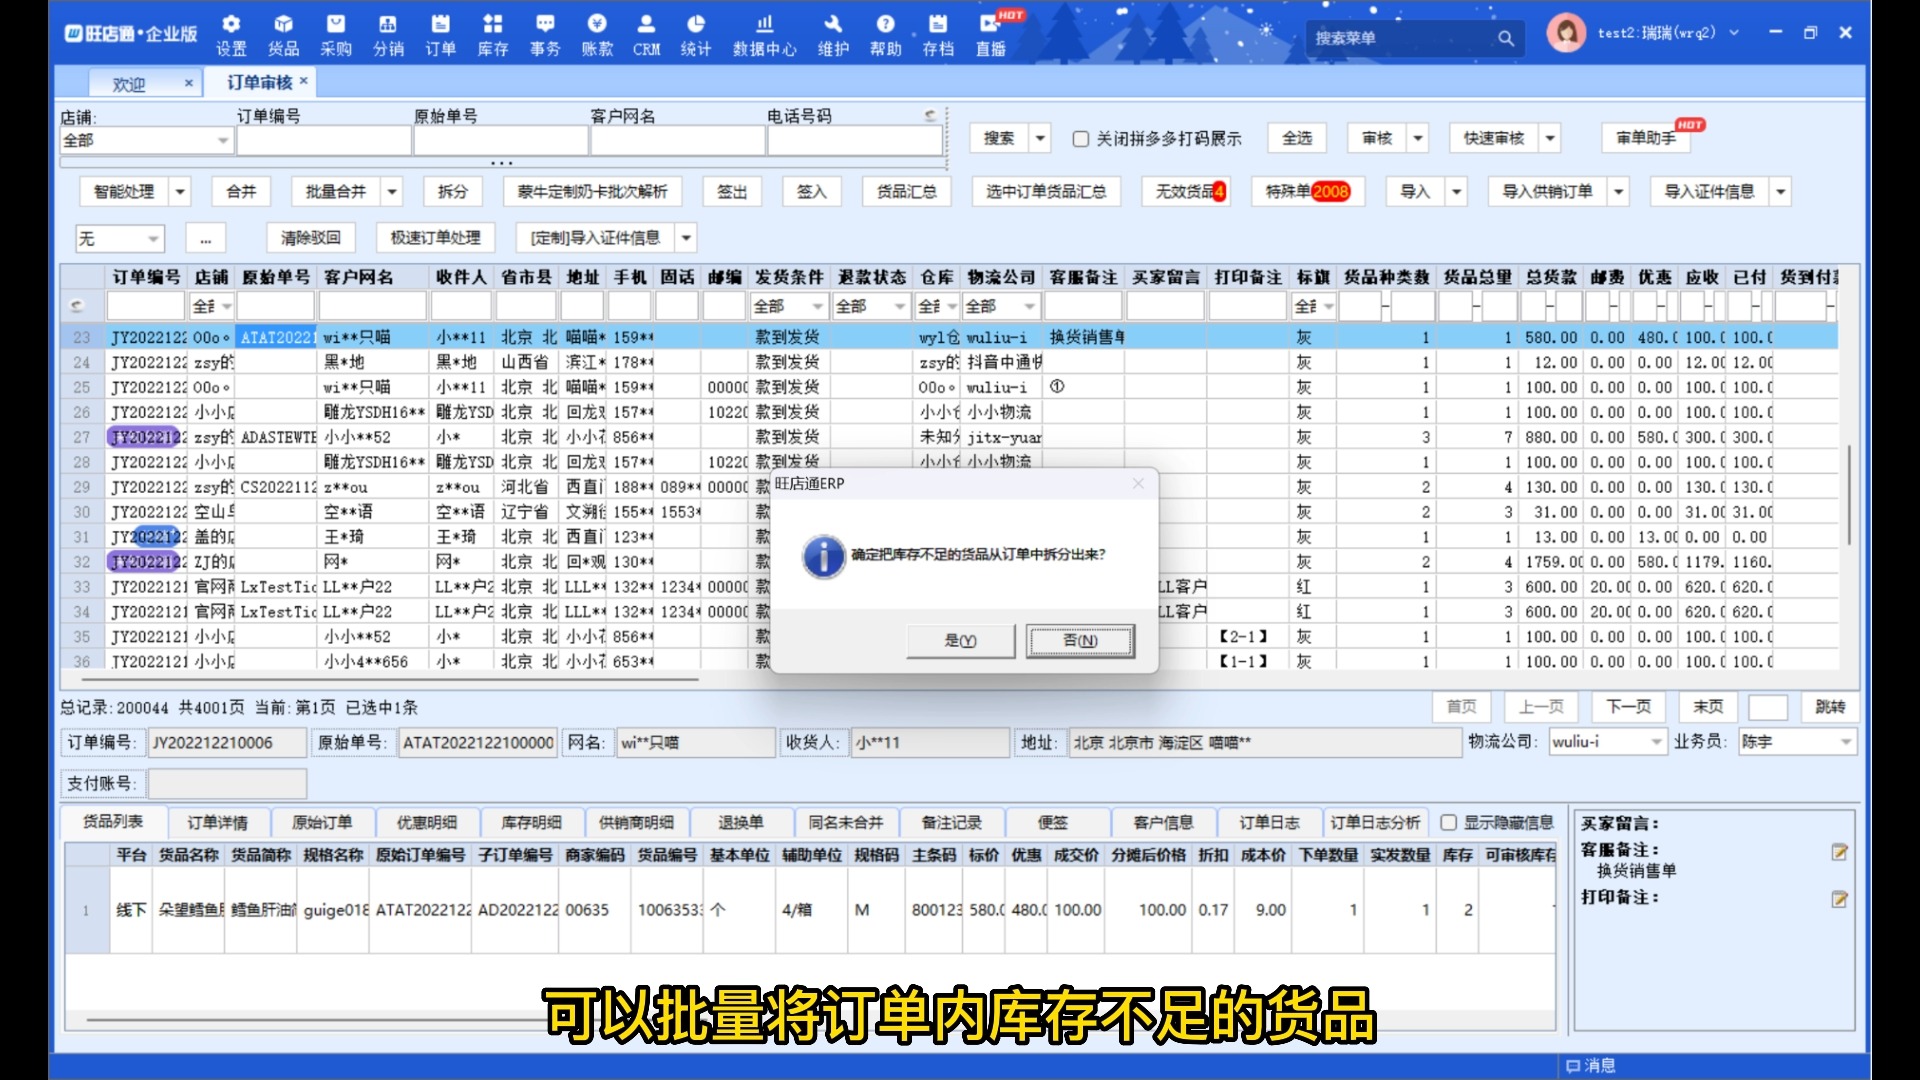Click 否(N) in the confirmation dialog
This screenshot has width=1920, height=1080.
(1080, 640)
